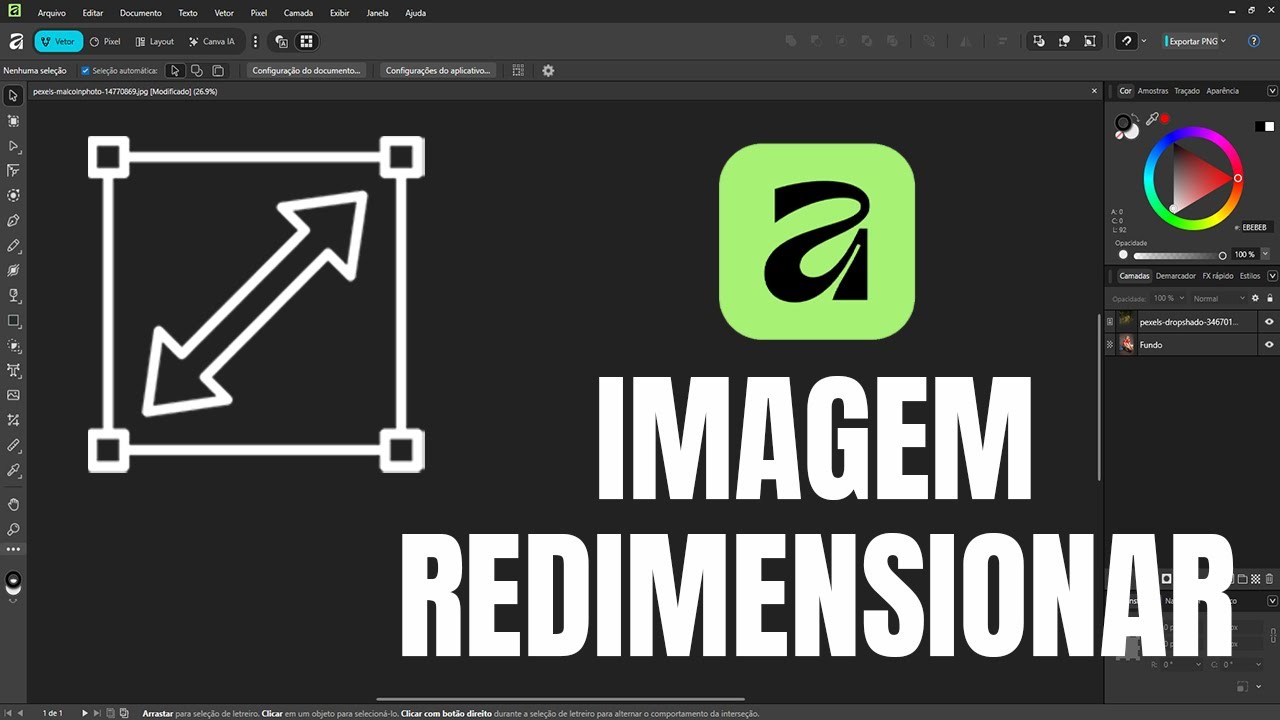Click Configurações do aplicativo button
1280x720 pixels.
tap(439, 71)
